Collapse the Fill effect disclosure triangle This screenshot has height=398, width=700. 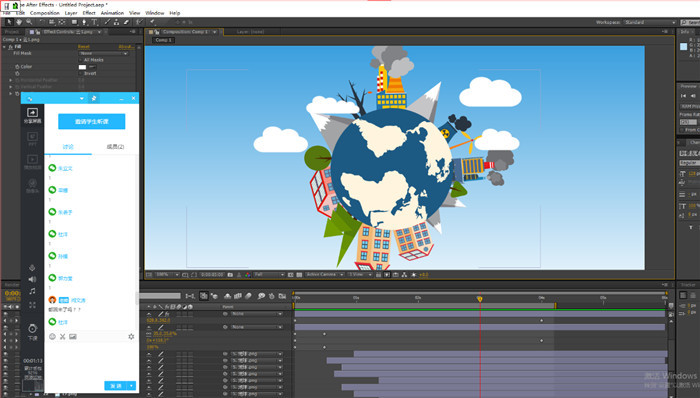click(x=4, y=46)
